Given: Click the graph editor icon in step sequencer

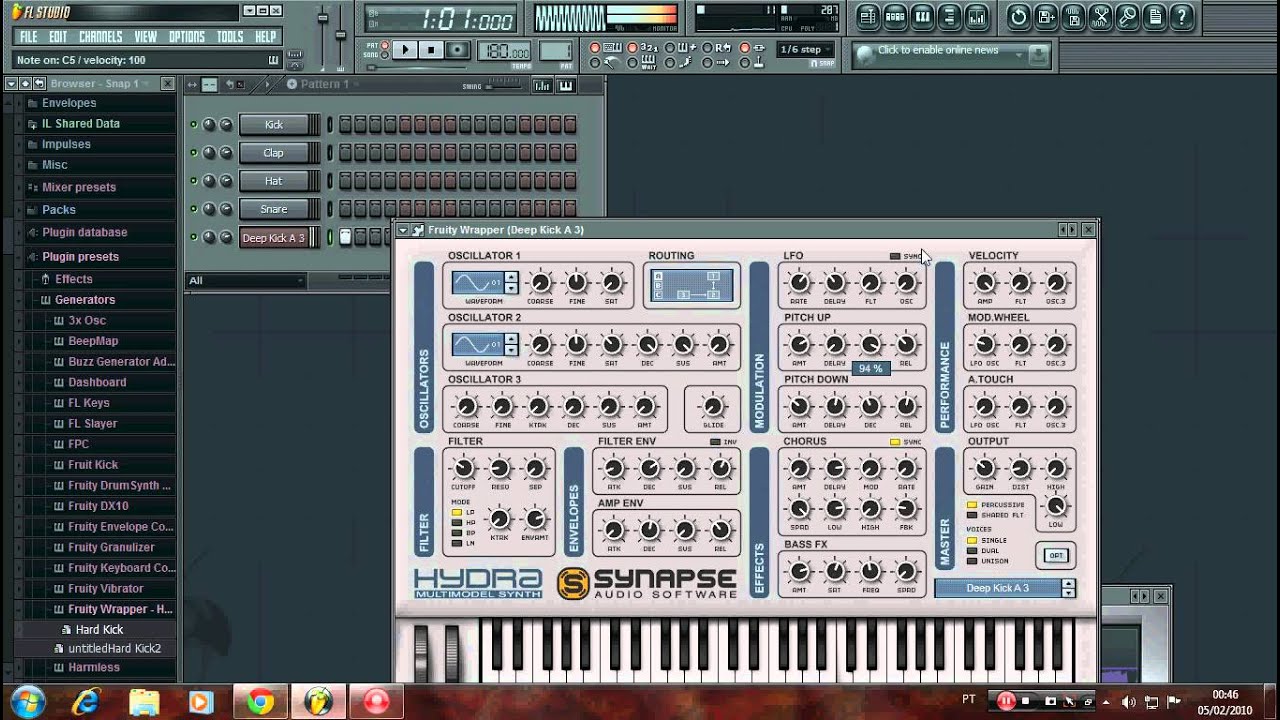Looking at the screenshot, I should pos(543,85).
